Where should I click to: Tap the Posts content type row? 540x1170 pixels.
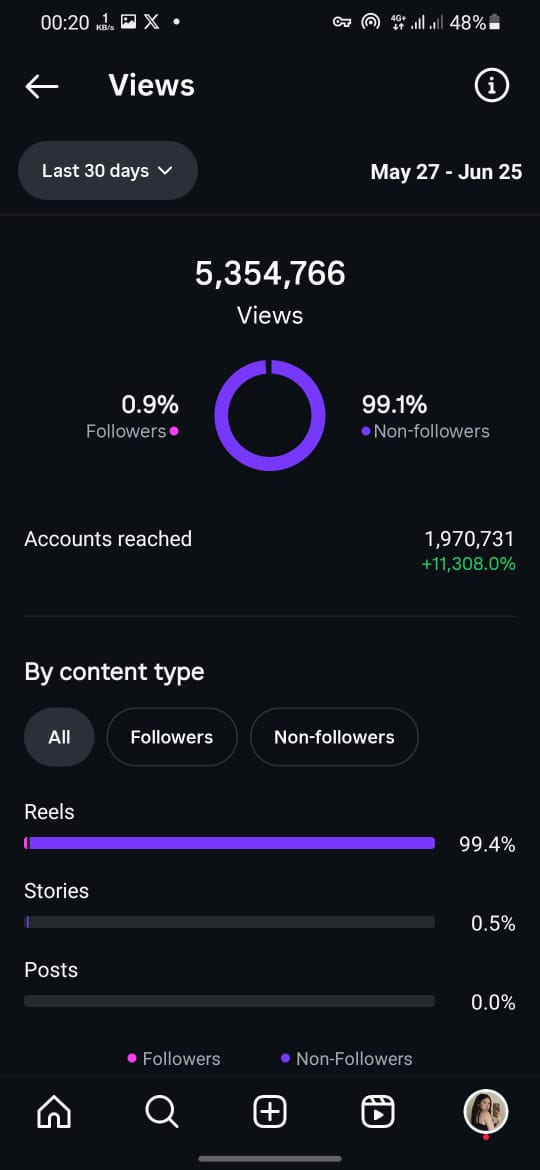(x=270, y=986)
